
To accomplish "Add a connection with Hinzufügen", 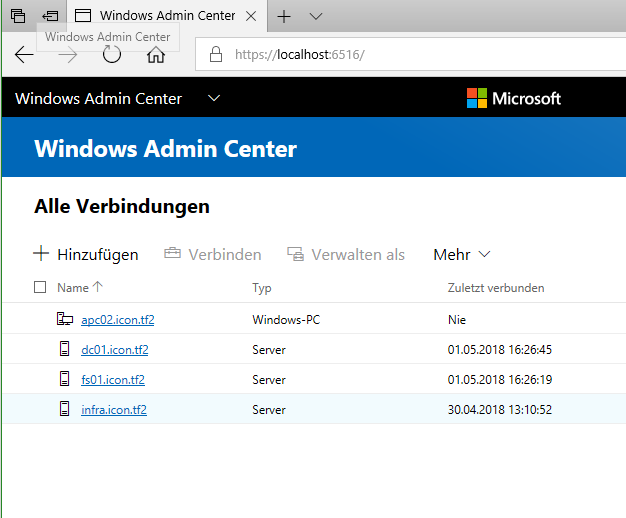I will [86, 254].
